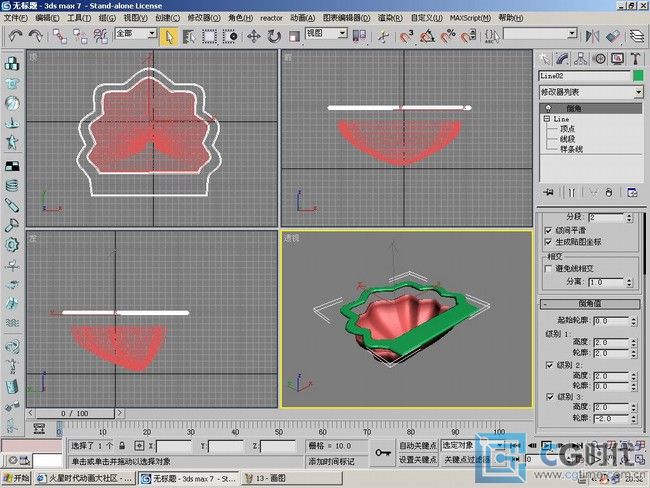Switch to the Motion command panel tab
650x488 pixels.
(x=599, y=59)
